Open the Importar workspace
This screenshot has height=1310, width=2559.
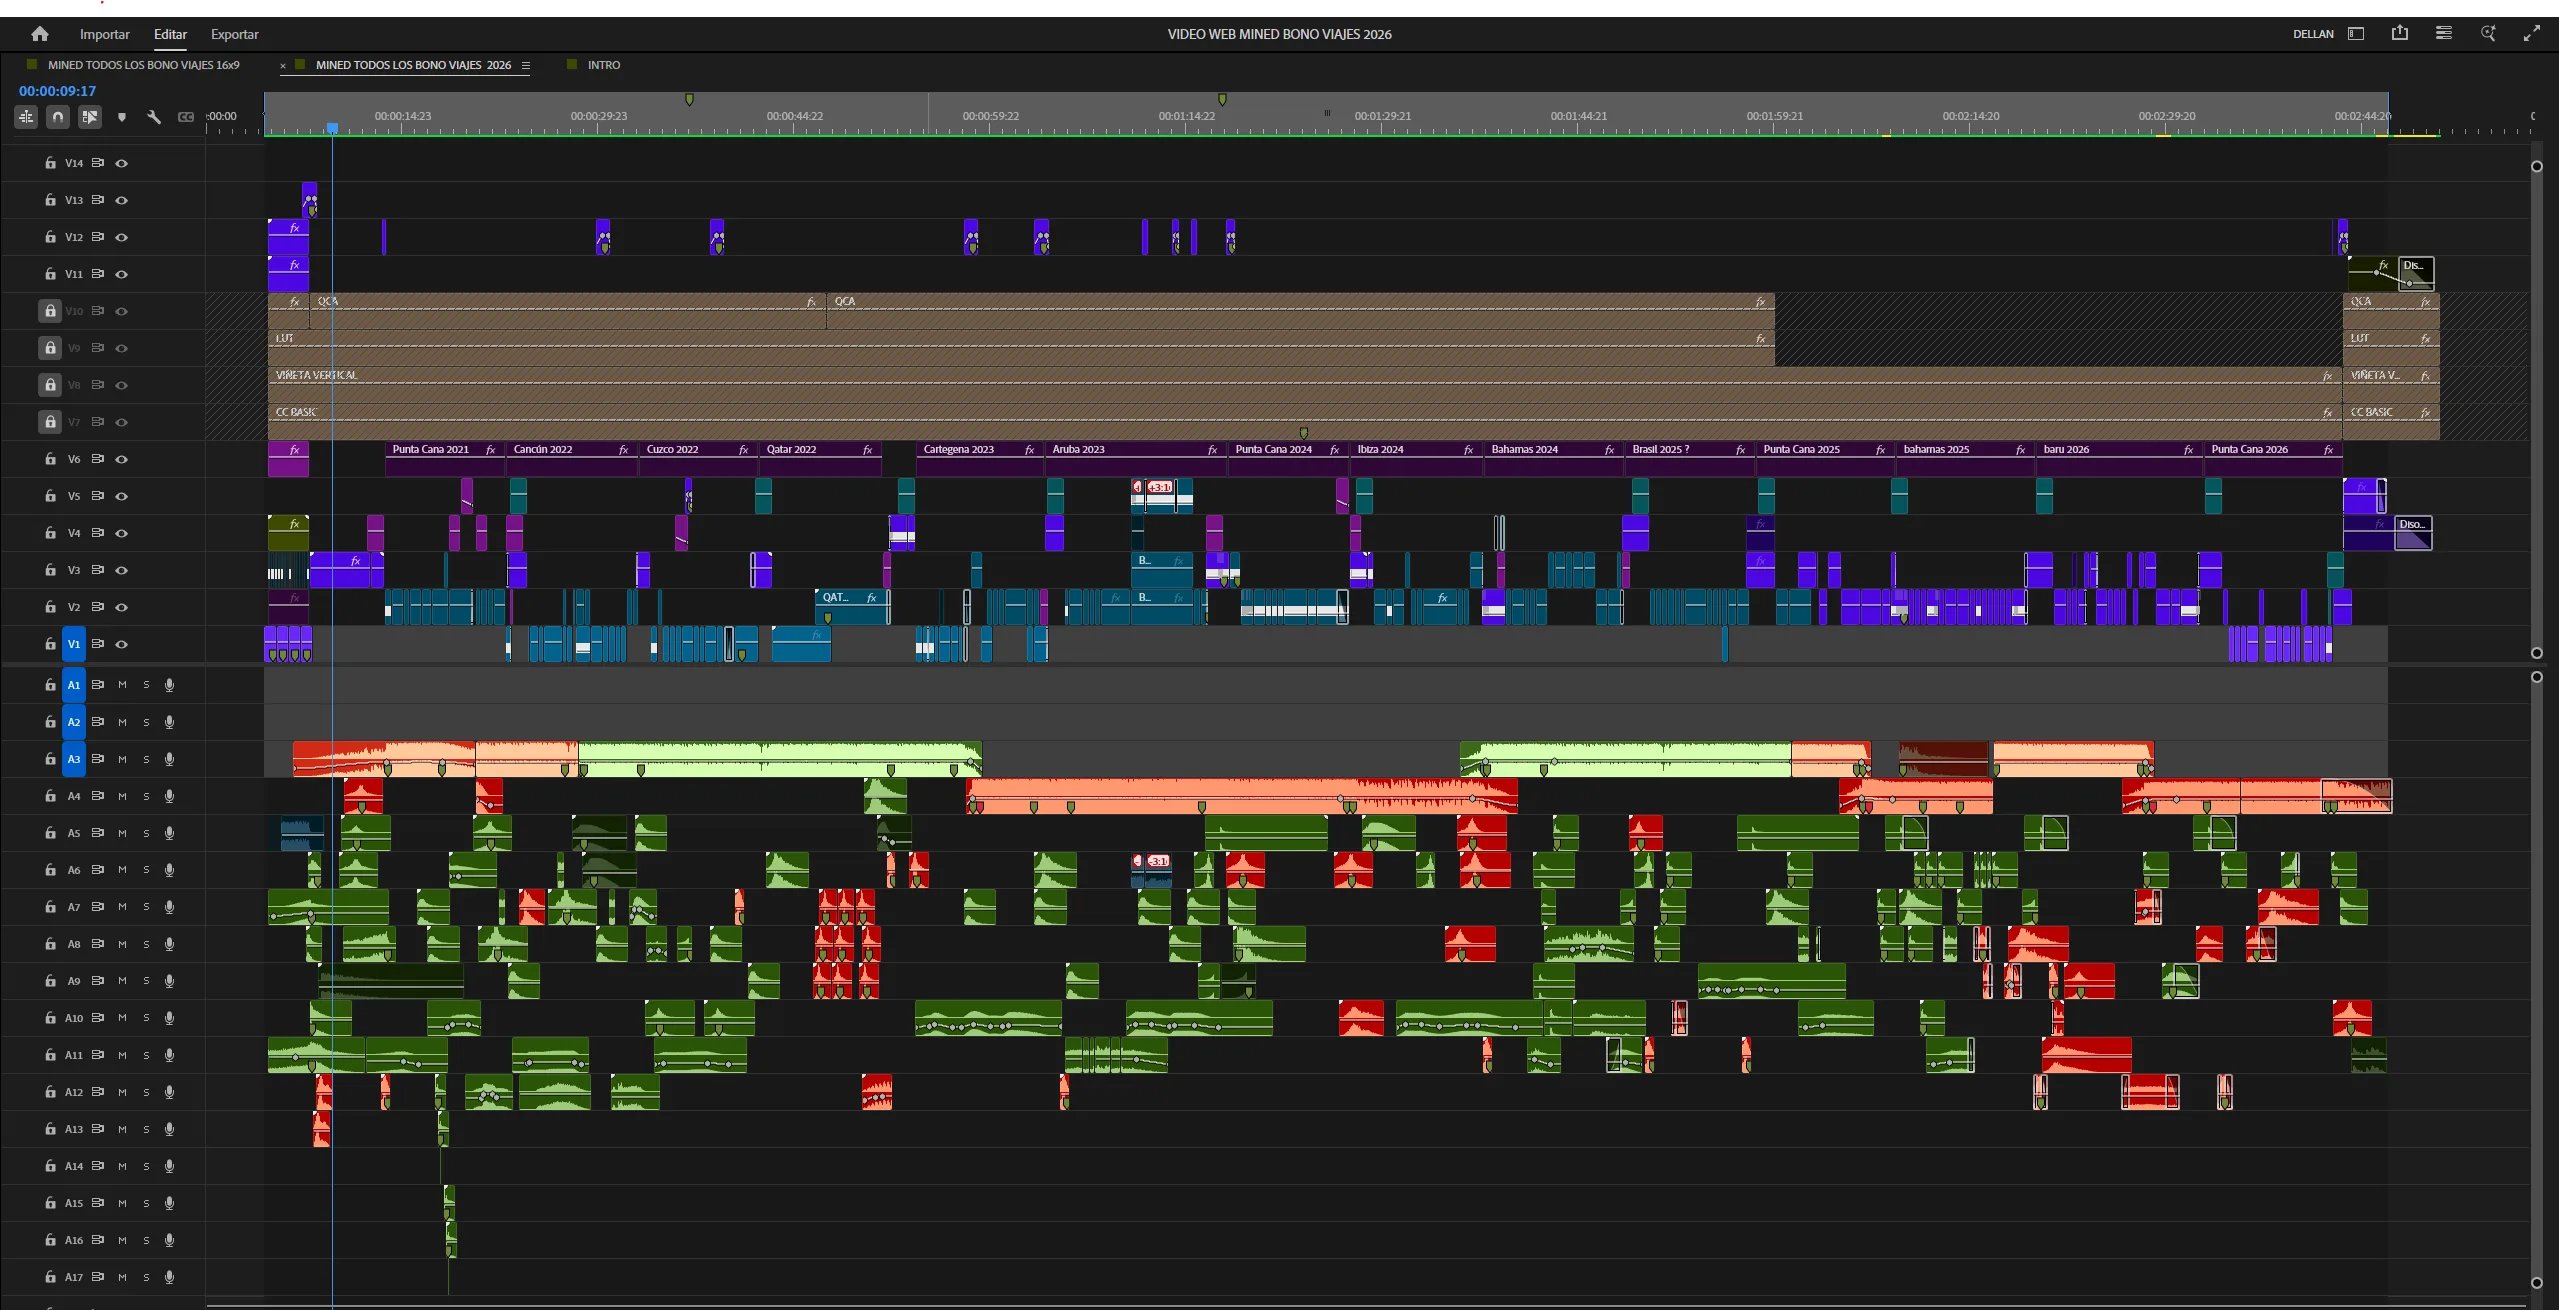105,34
